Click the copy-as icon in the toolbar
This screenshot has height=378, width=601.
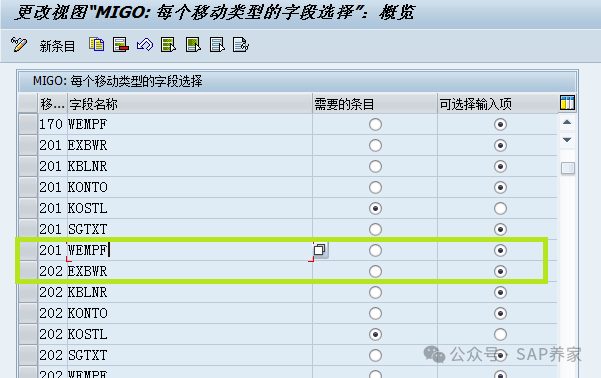97,45
